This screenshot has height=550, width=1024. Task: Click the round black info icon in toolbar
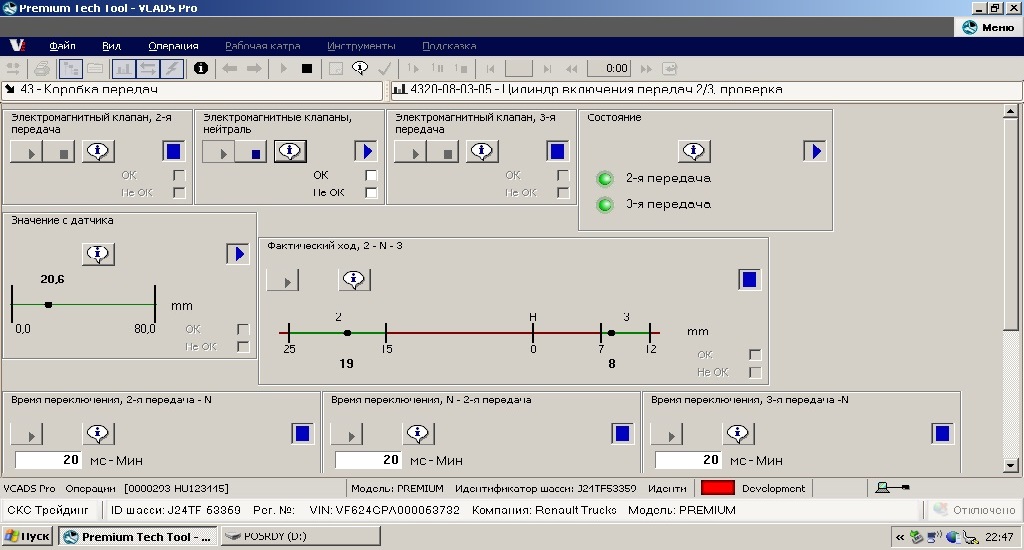pyautogui.click(x=201, y=68)
